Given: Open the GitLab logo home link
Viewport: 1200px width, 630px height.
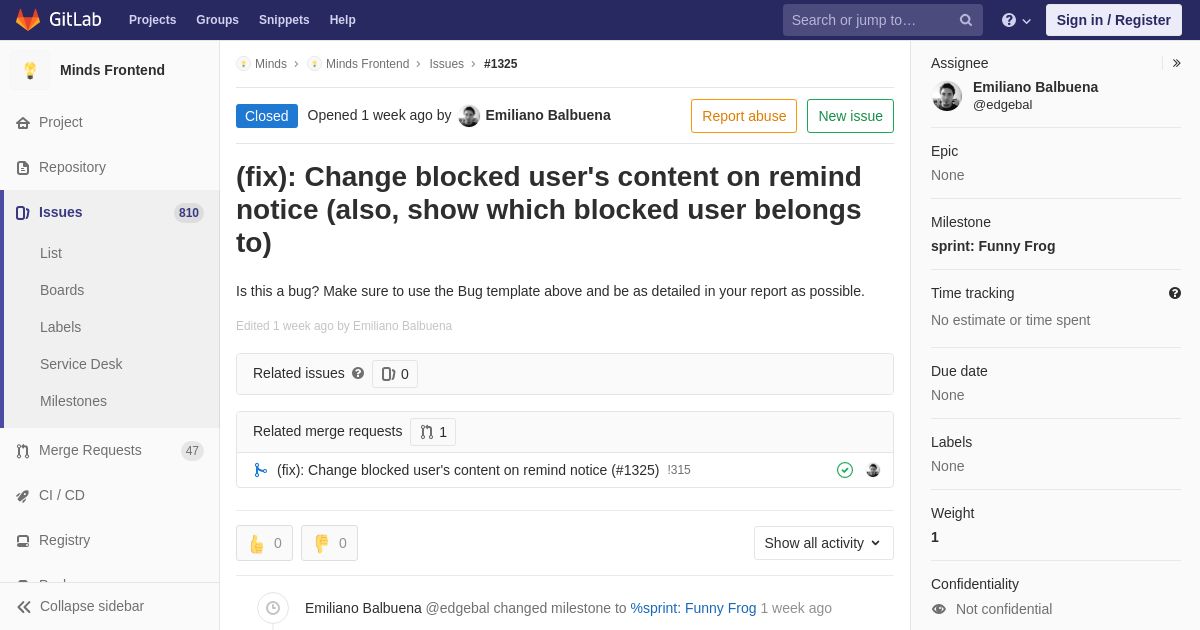Looking at the screenshot, I should [x=57, y=20].
